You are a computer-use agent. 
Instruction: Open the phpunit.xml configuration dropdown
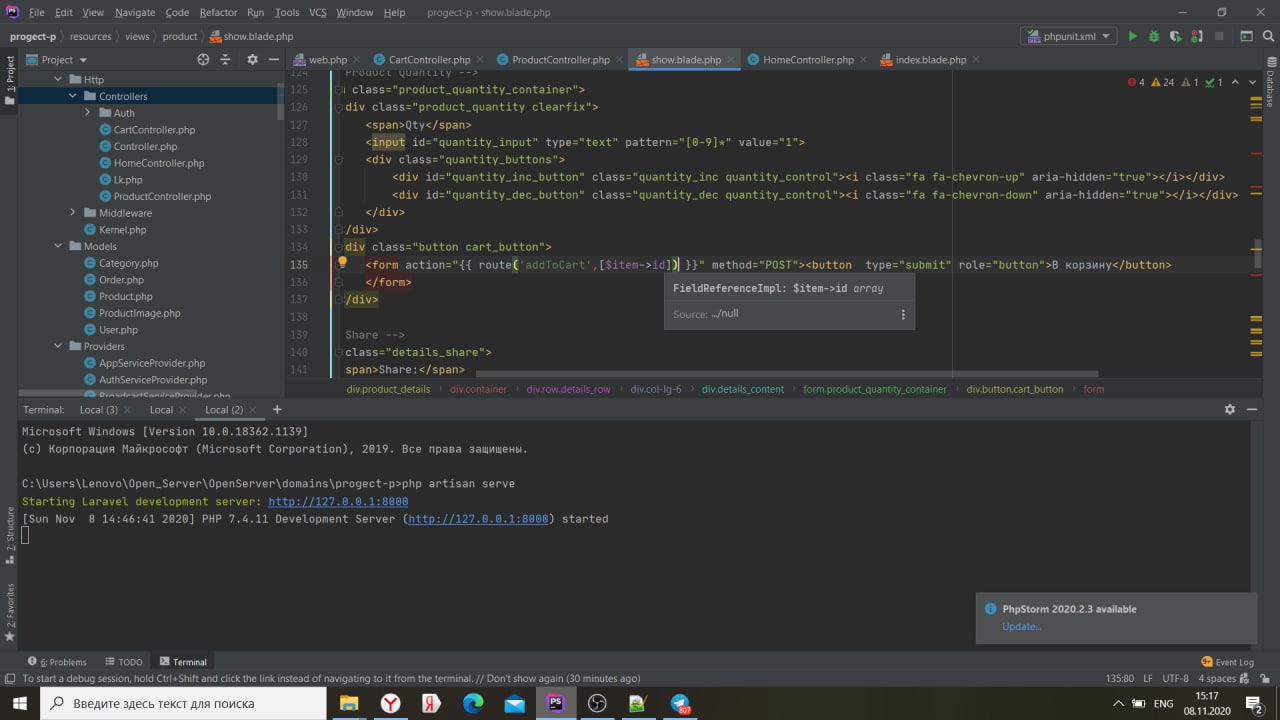1068,36
